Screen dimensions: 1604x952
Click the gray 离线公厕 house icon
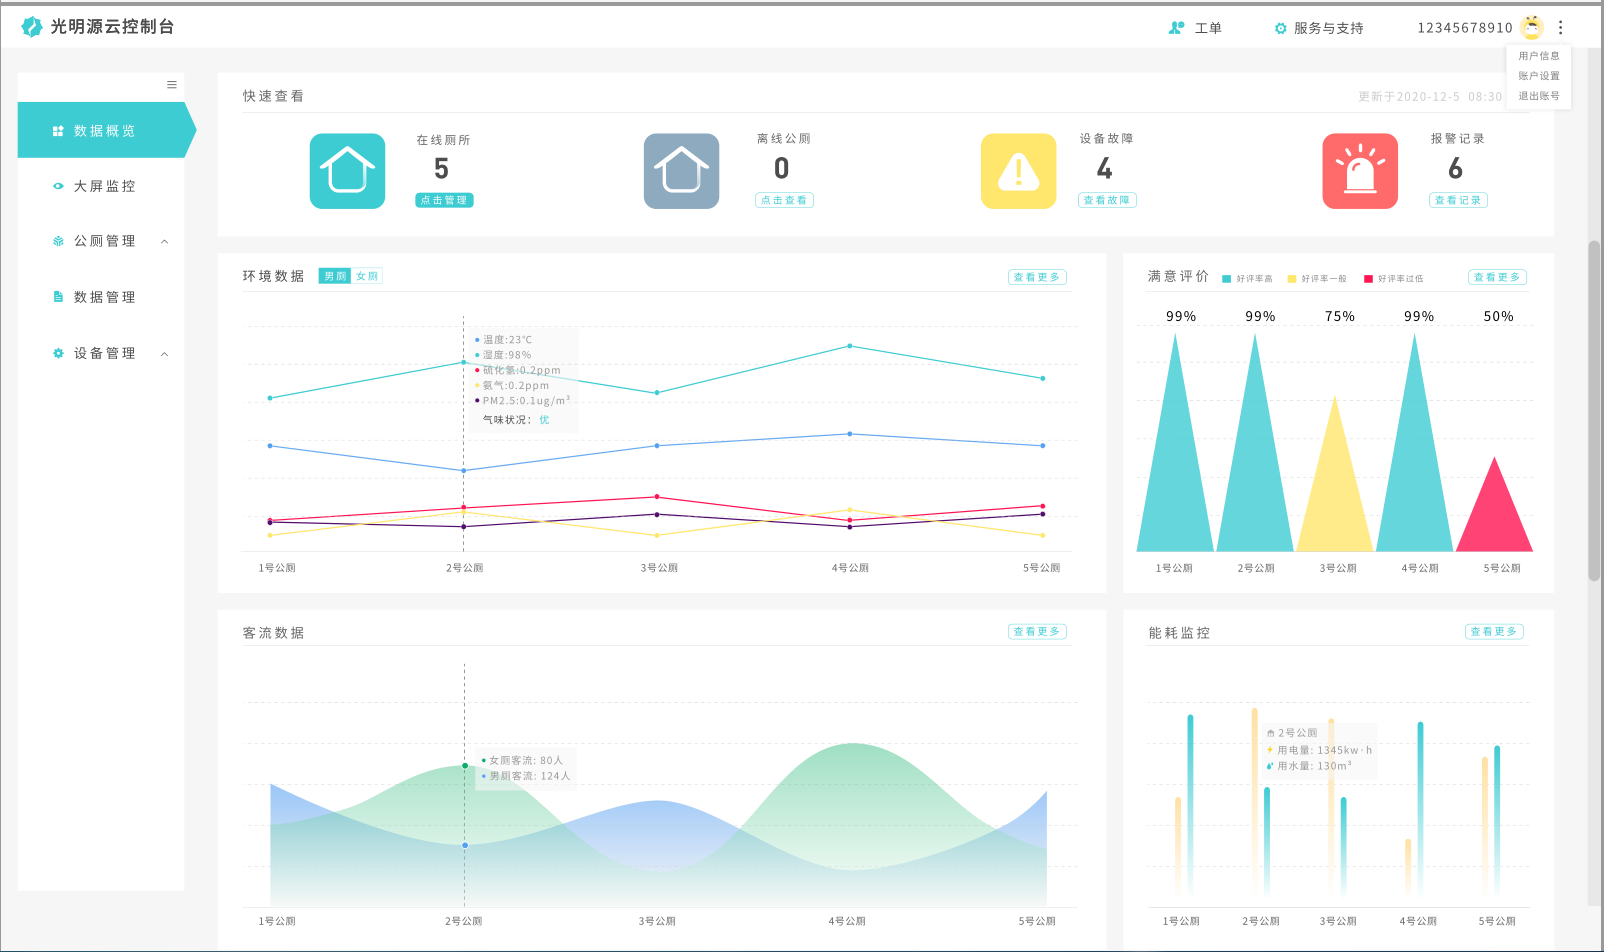pos(681,171)
